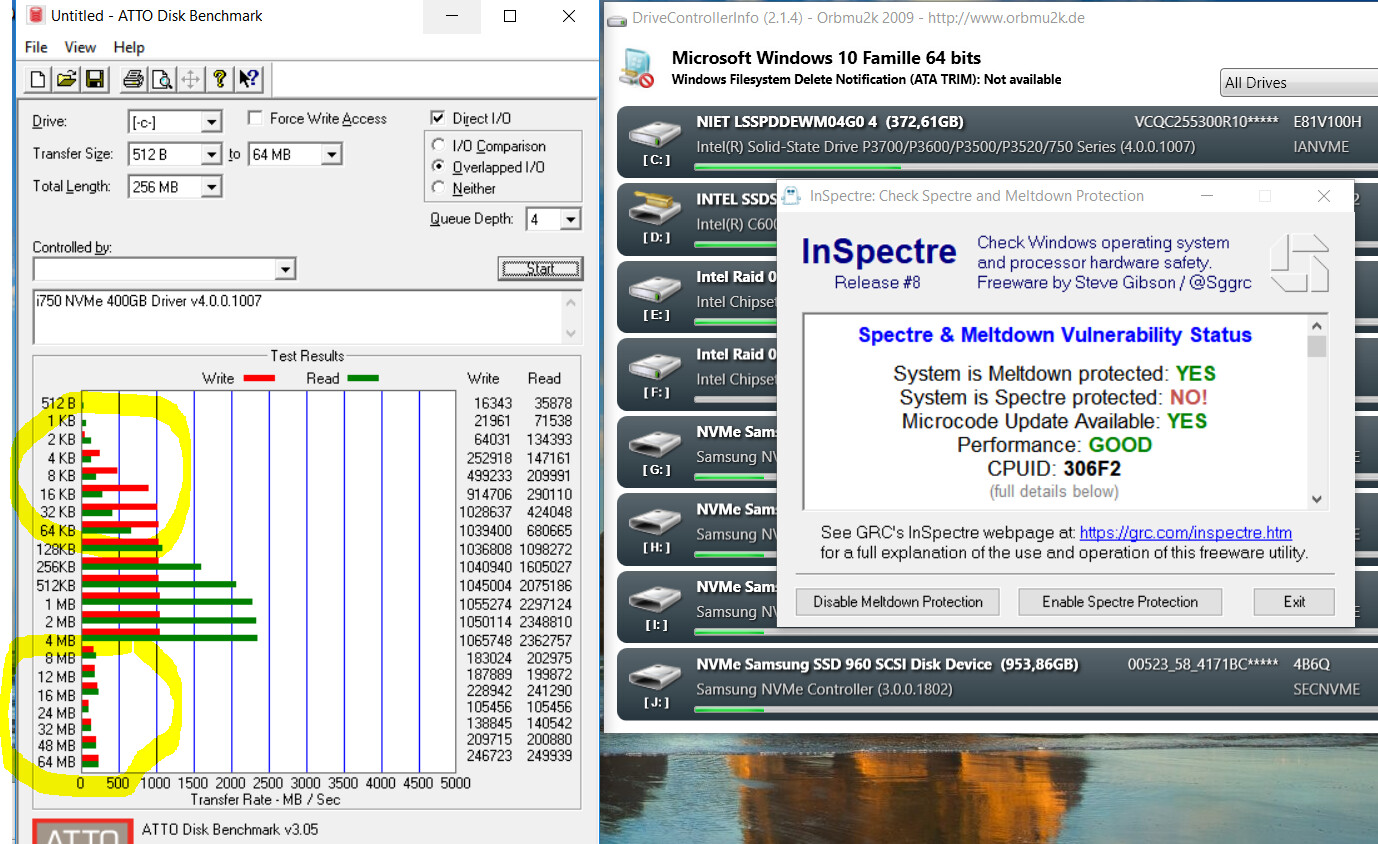Click the 512 B write value 16343
Screen dimensions: 1378x844
492,403
